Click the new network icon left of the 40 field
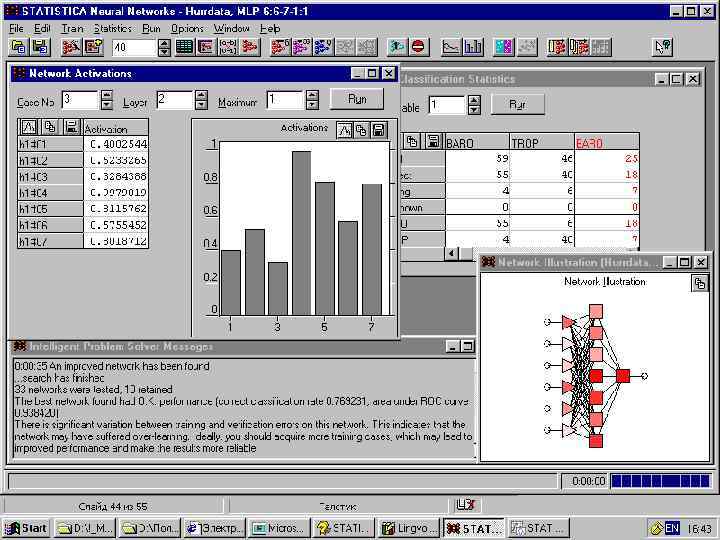The image size is (720, 540). [94, 47]
